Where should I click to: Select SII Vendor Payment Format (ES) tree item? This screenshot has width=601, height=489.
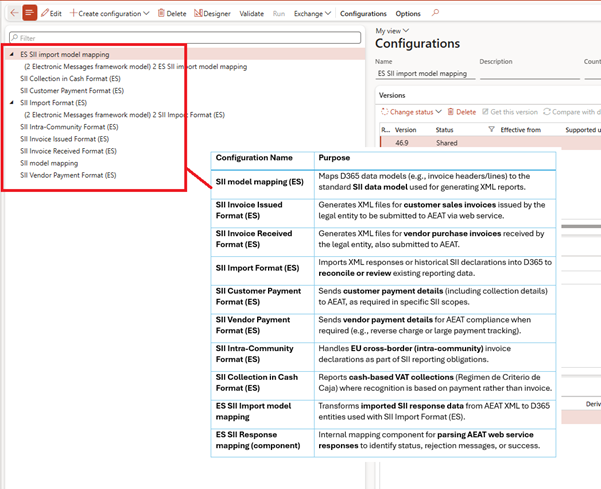coord(68,175)
